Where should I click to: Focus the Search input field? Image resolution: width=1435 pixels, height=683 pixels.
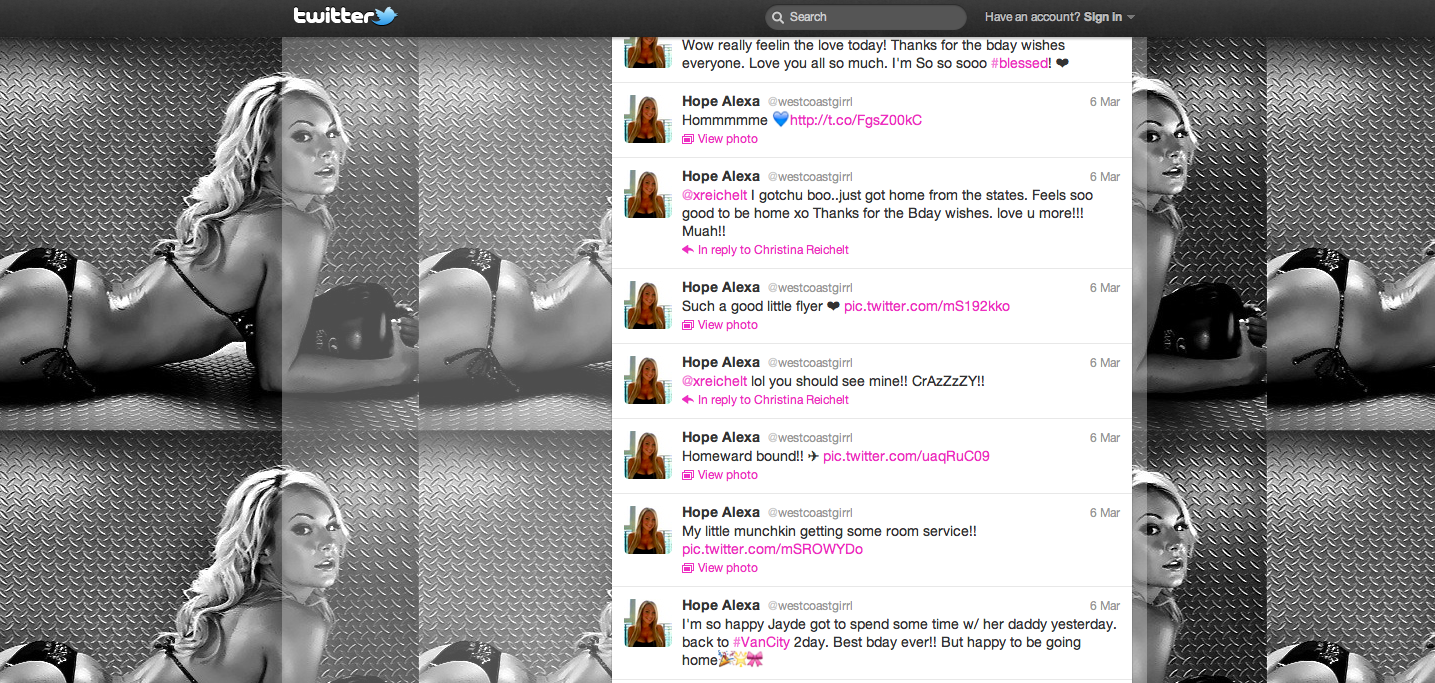(870, 17)
